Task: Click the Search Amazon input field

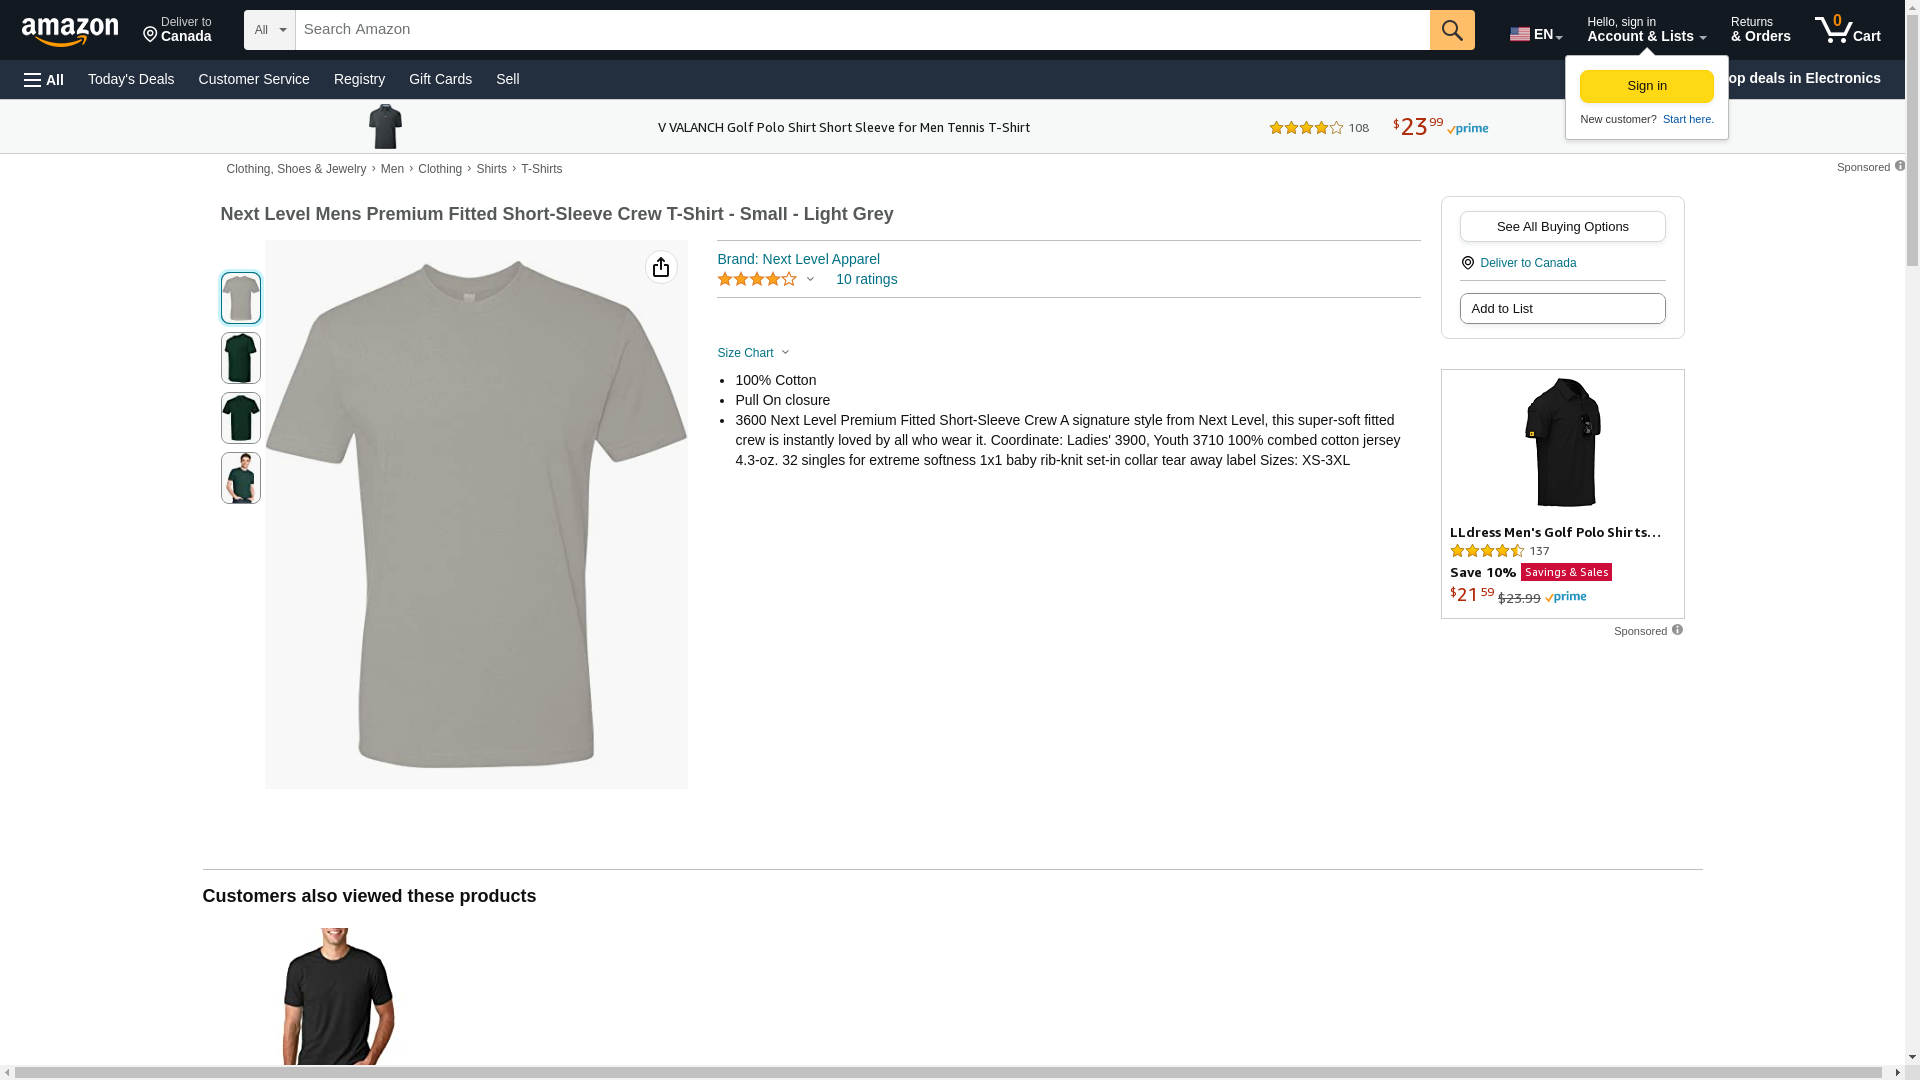Action: tap(862, 30)
